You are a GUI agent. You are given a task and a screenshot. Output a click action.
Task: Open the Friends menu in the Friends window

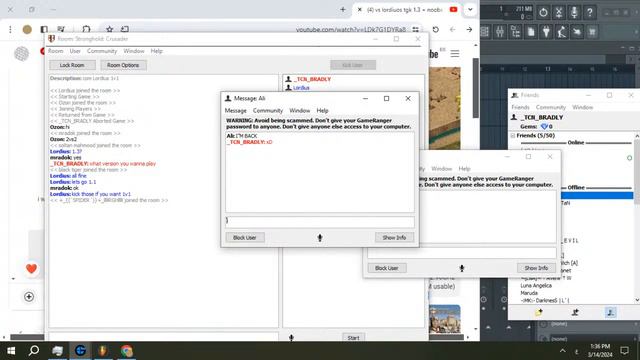(x=520, y=107)
